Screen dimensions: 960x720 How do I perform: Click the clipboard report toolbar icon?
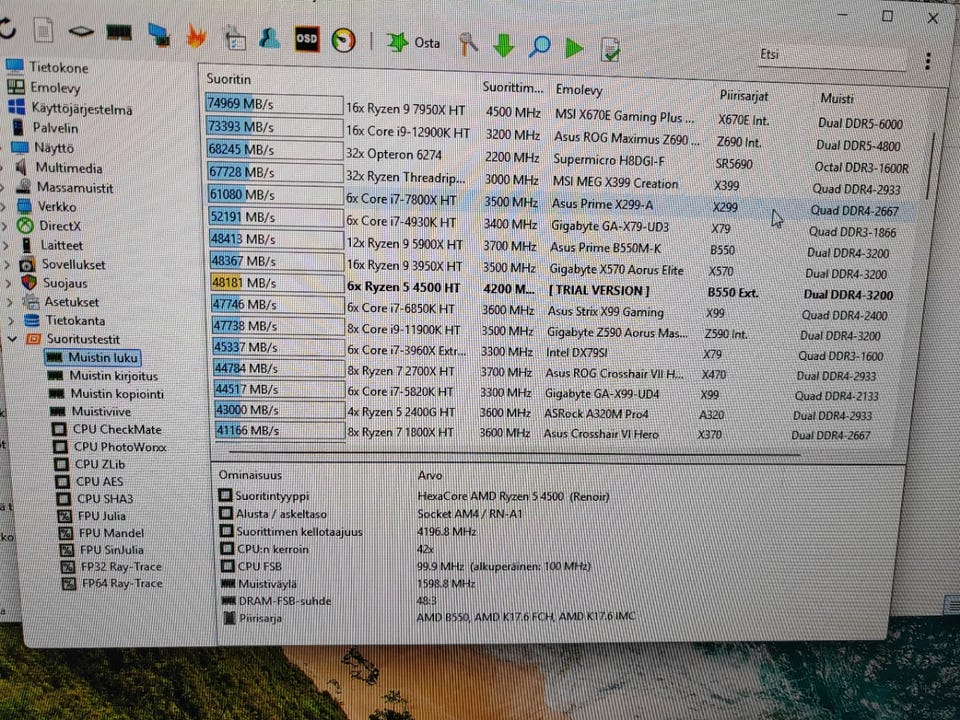(233, 37)
